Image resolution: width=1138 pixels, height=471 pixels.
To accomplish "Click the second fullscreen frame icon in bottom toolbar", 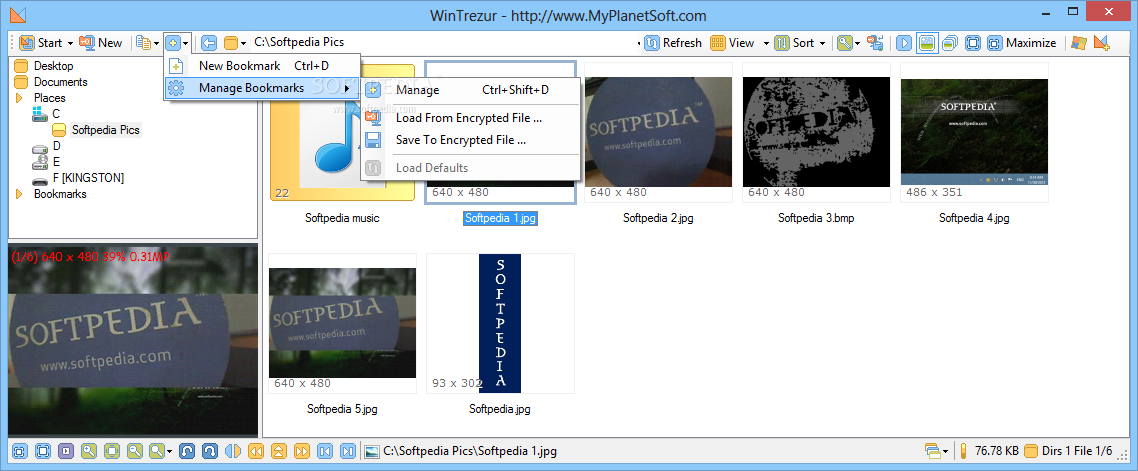I will point(43,451).
